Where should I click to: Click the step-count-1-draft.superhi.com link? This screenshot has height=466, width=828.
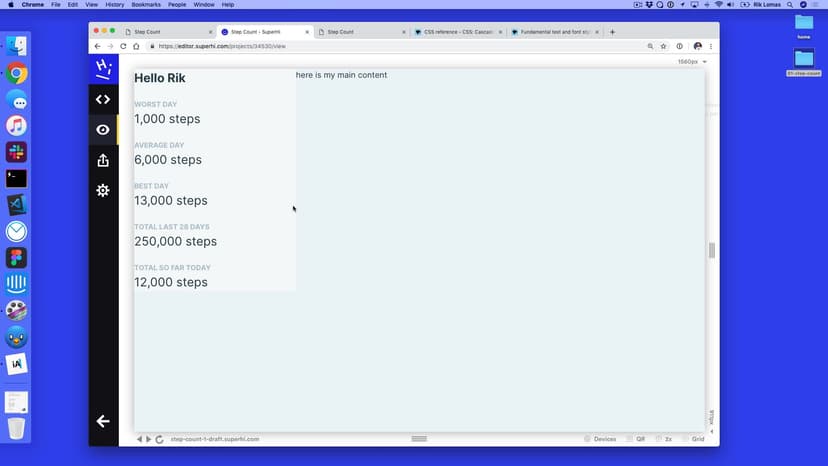(215, 439)
